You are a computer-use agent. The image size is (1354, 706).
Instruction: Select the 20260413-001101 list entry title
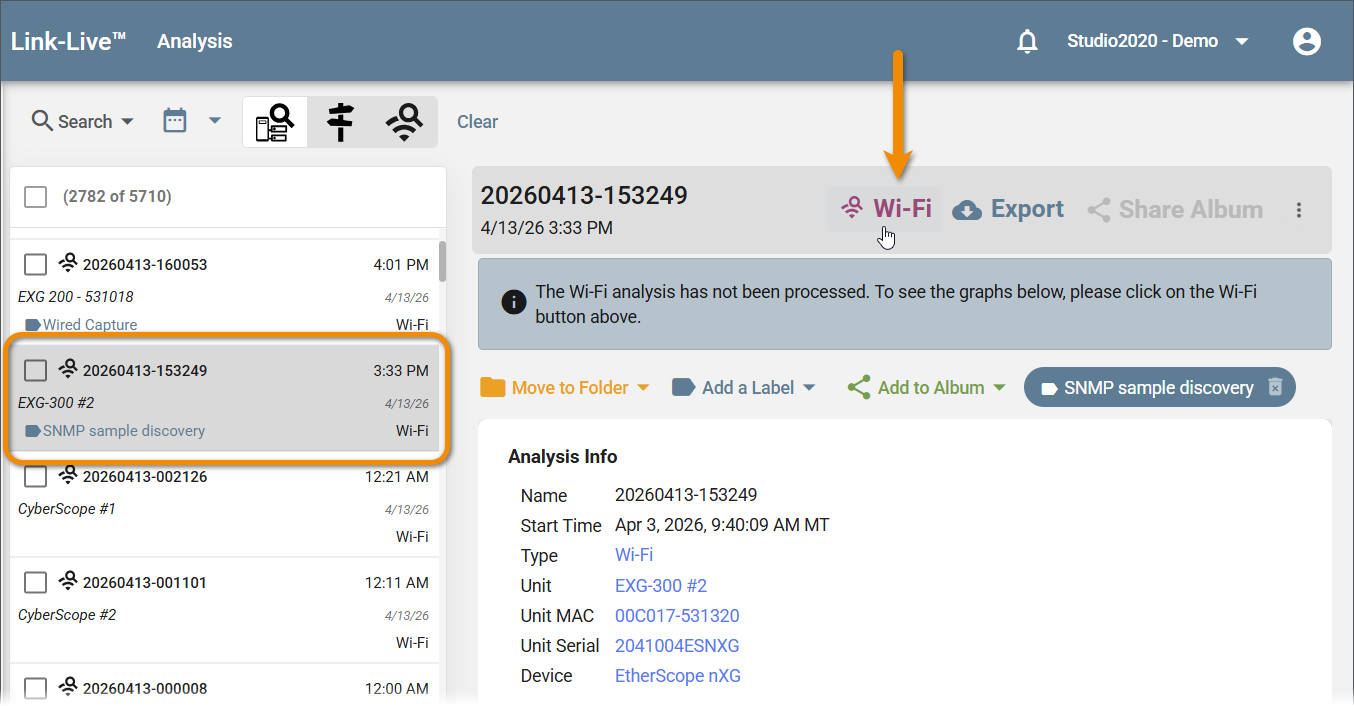pos(145,583)
